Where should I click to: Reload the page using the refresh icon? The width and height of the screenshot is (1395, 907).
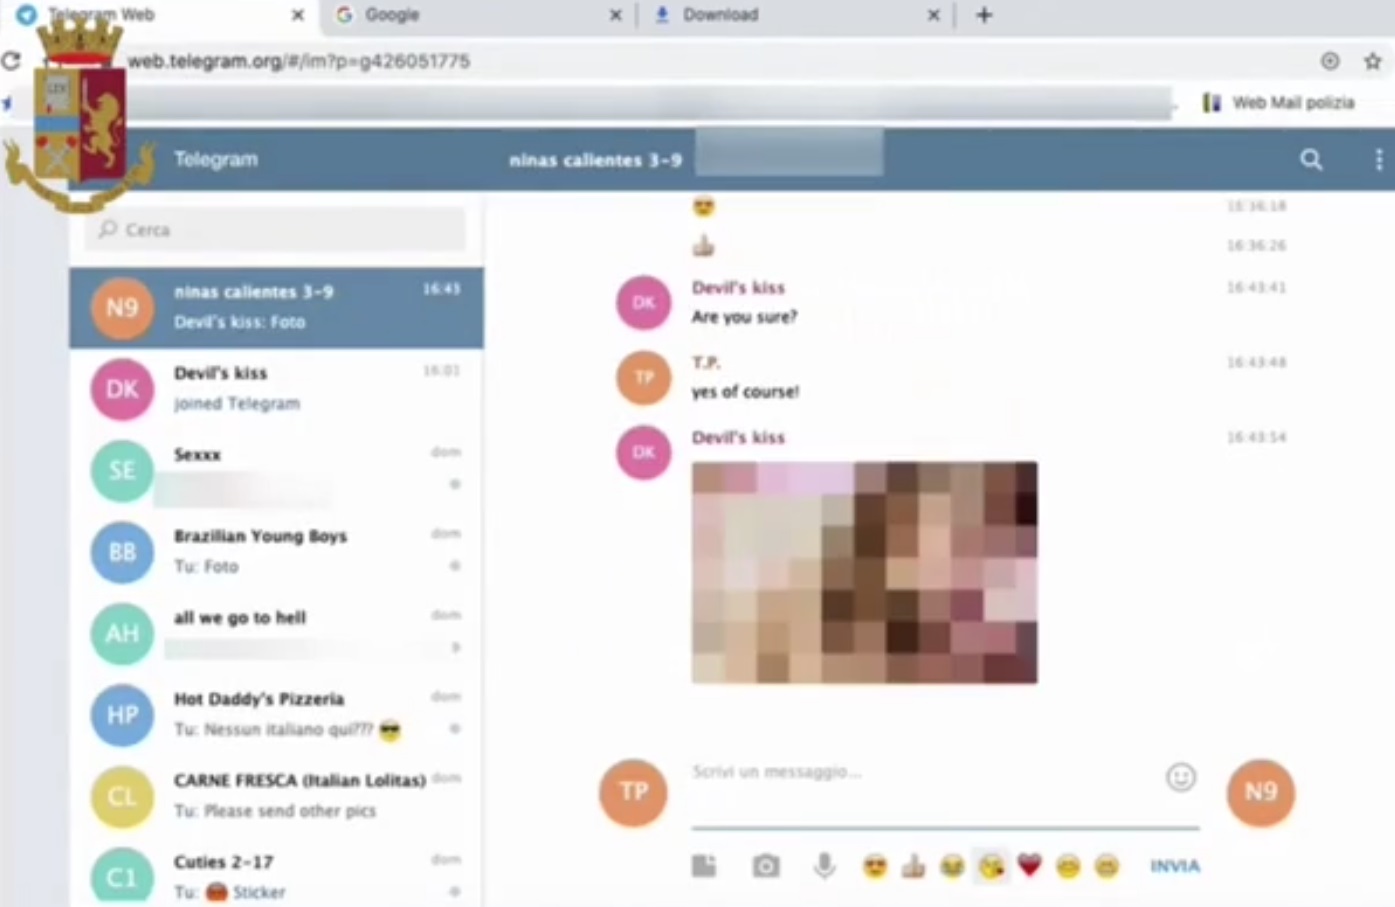coord(11,61)
